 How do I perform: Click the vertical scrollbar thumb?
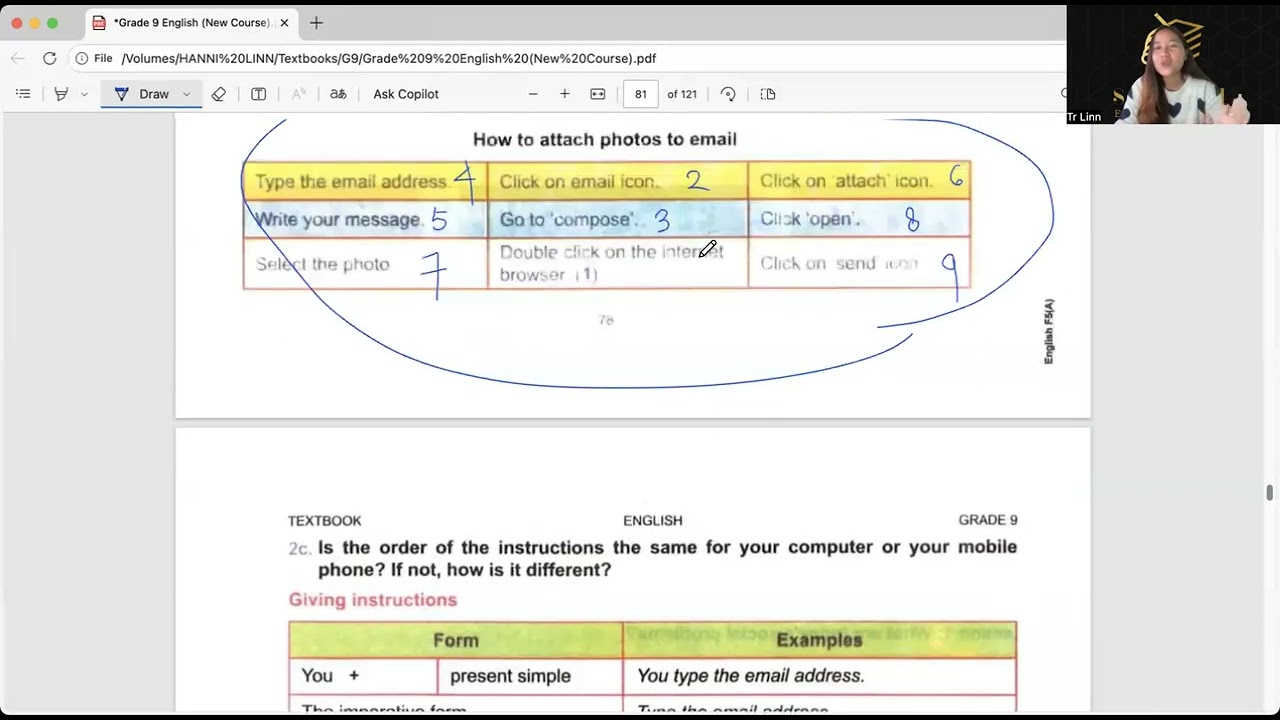1270,493
